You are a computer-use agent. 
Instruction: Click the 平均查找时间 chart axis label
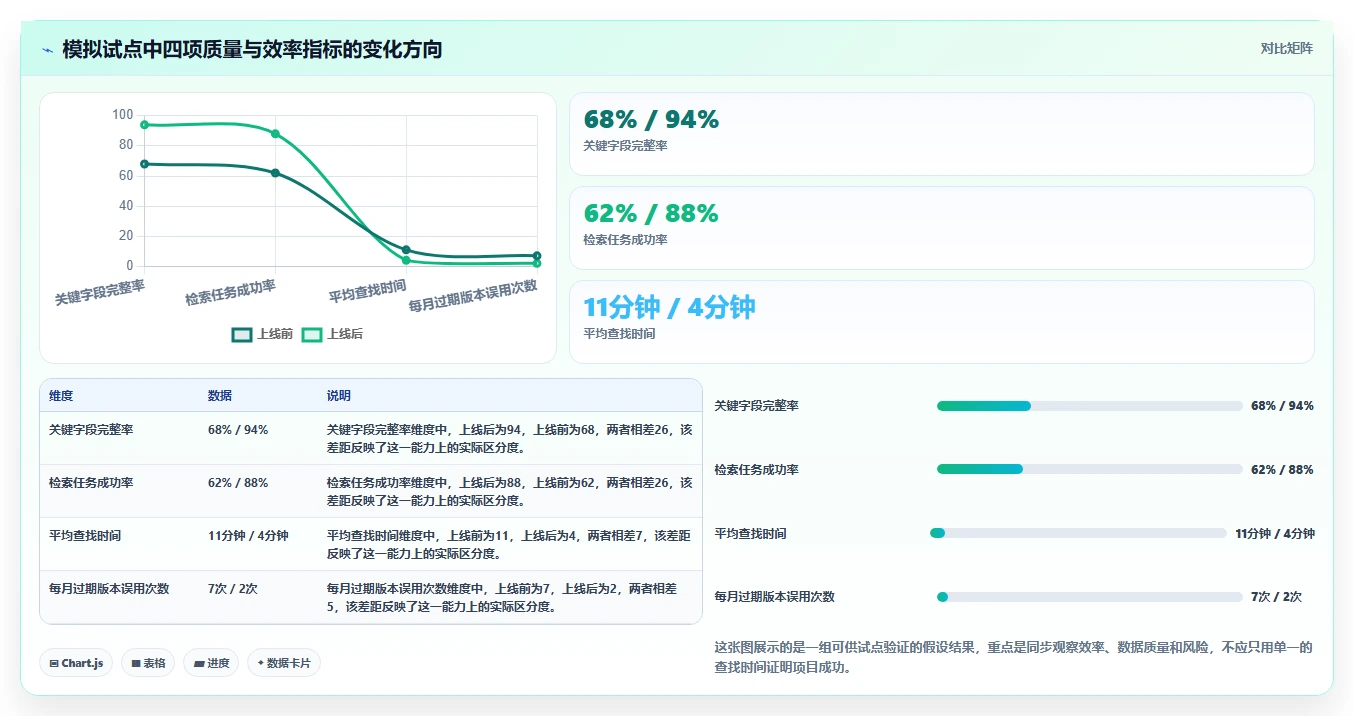(x=367, y=291)
